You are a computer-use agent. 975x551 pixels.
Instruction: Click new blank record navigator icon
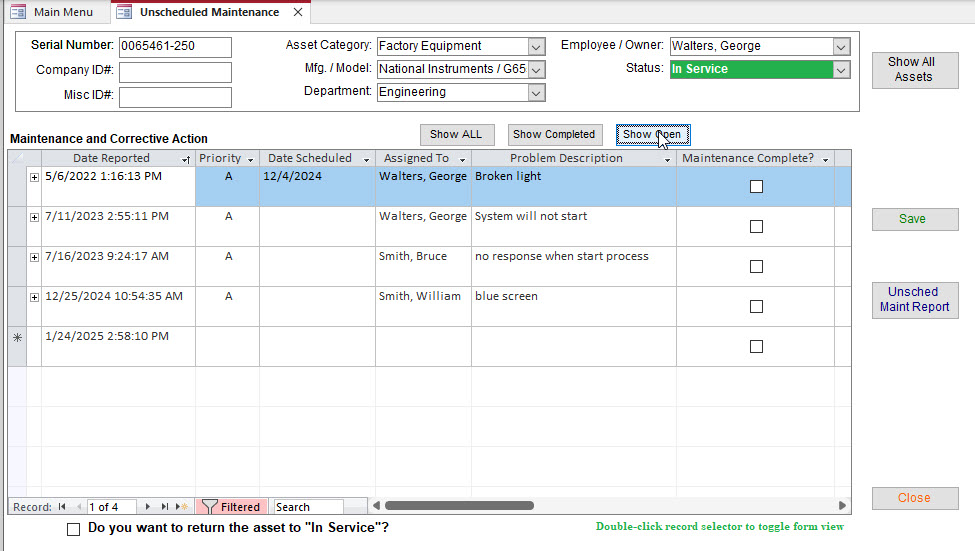tap(182, 507)
